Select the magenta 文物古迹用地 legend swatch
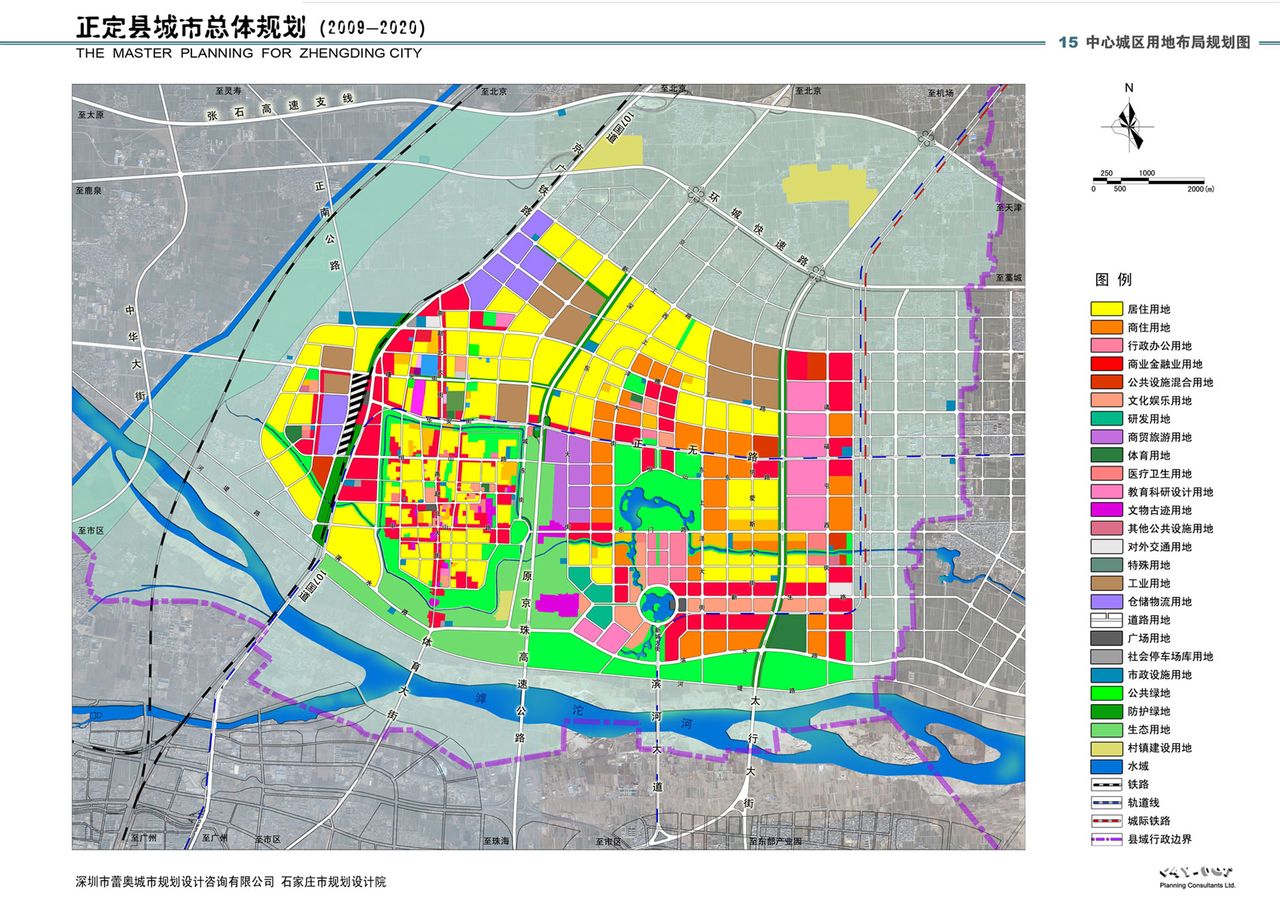The image size is (1280, 905). click(x=1105, y=511)
